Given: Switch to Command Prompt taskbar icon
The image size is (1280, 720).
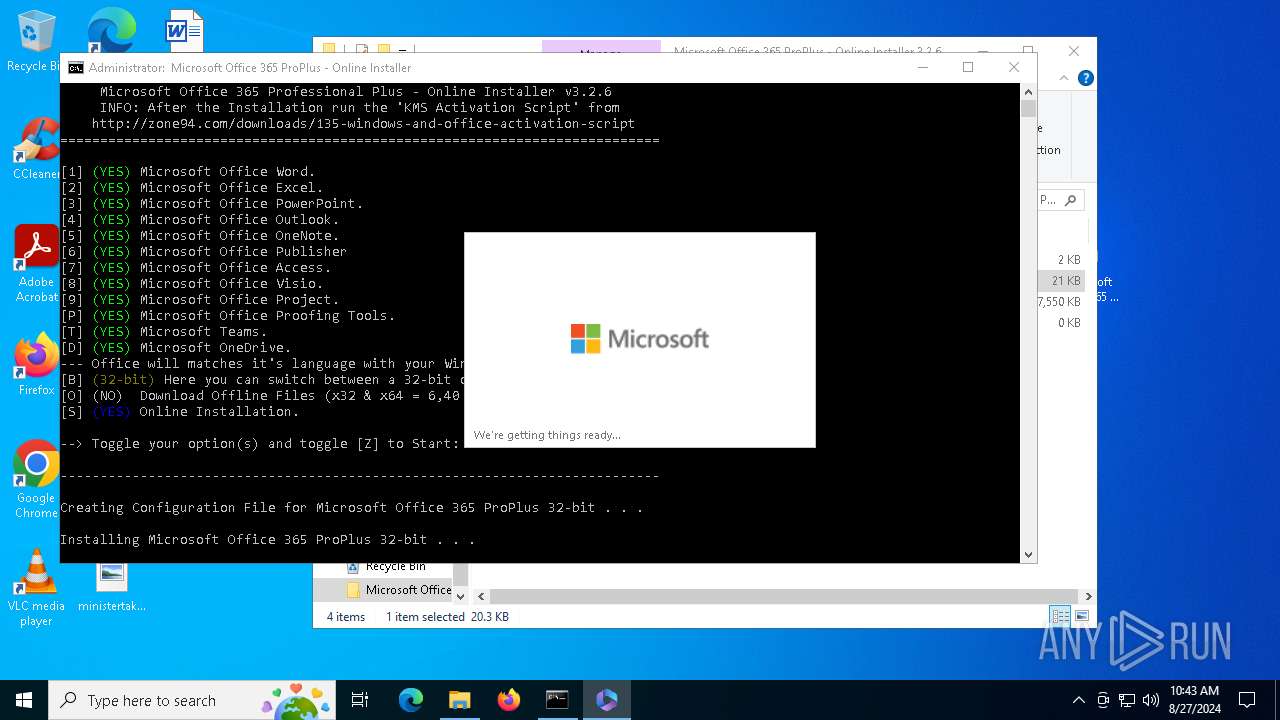Looking at the screenshot, I should coord(557,700).
